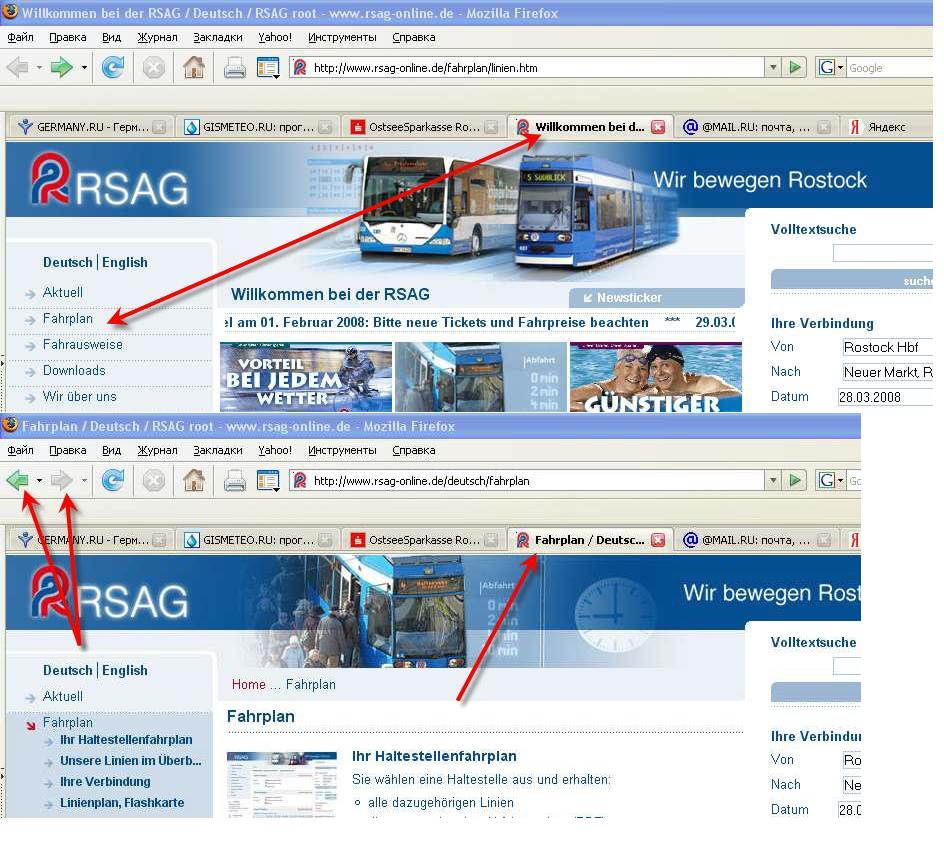Open 'Unsere Linien im Überb...' submenu link

(x=131, y=761)
